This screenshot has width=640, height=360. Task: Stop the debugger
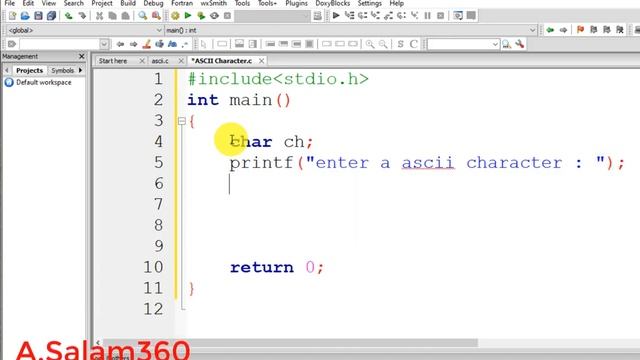tap(440, 16)
